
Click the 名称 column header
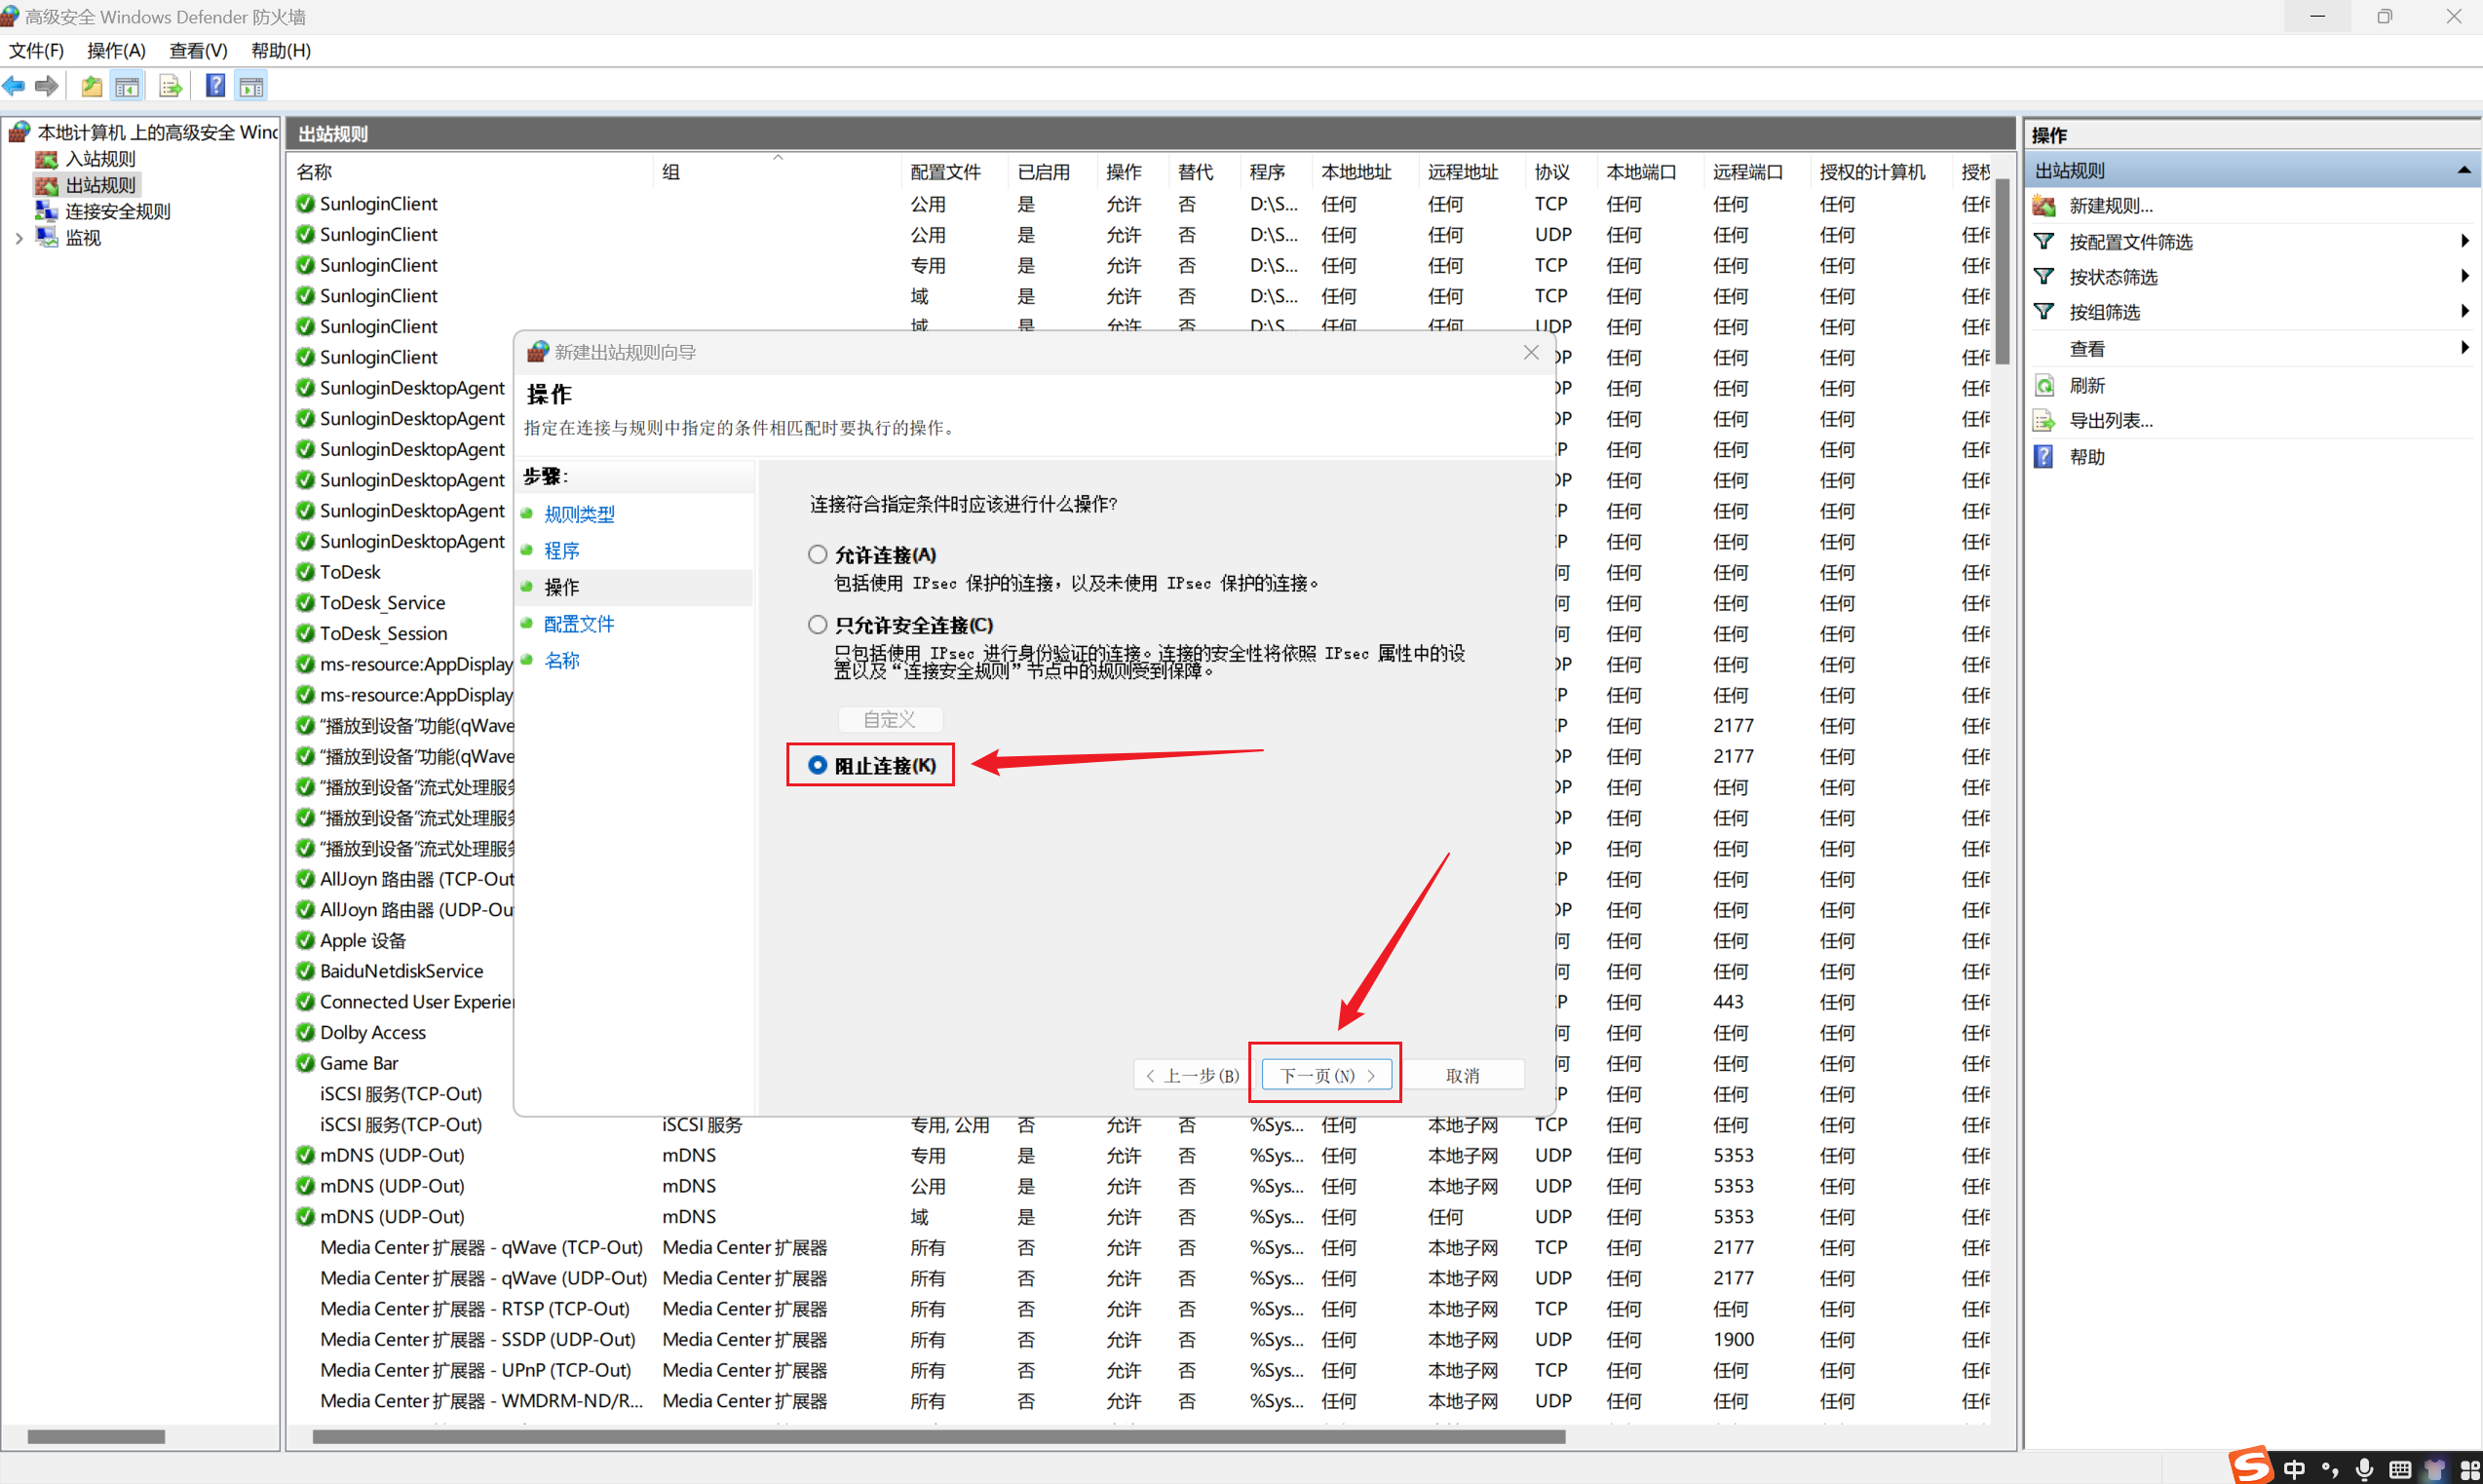coord(472,172)
